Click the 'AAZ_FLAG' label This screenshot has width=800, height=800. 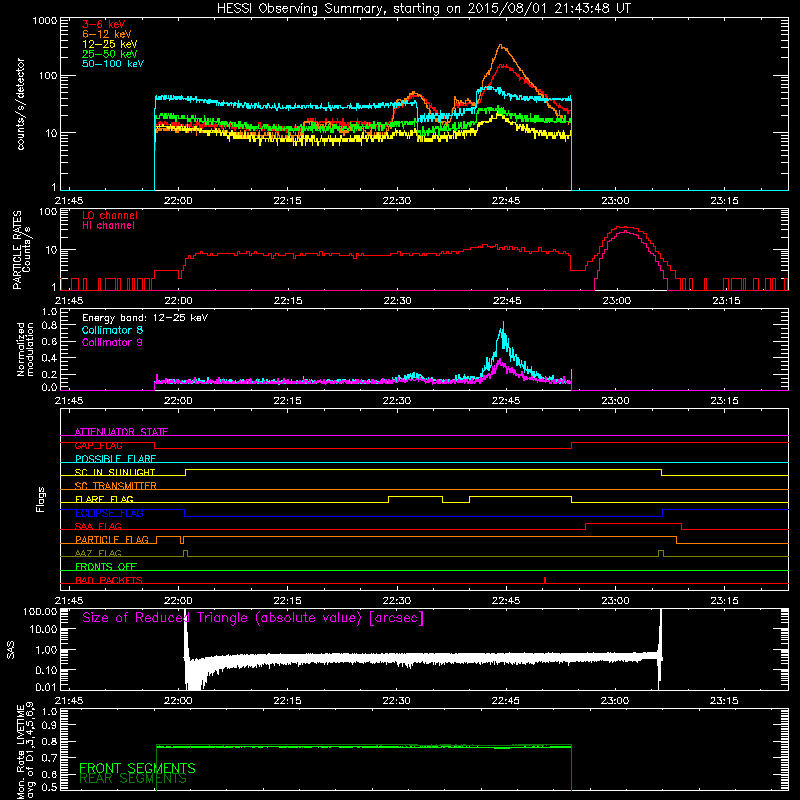pos(98,553)
